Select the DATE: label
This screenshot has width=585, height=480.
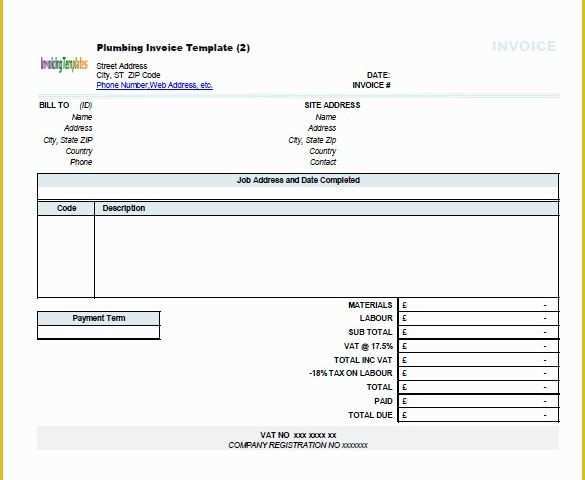pos(378,75)
